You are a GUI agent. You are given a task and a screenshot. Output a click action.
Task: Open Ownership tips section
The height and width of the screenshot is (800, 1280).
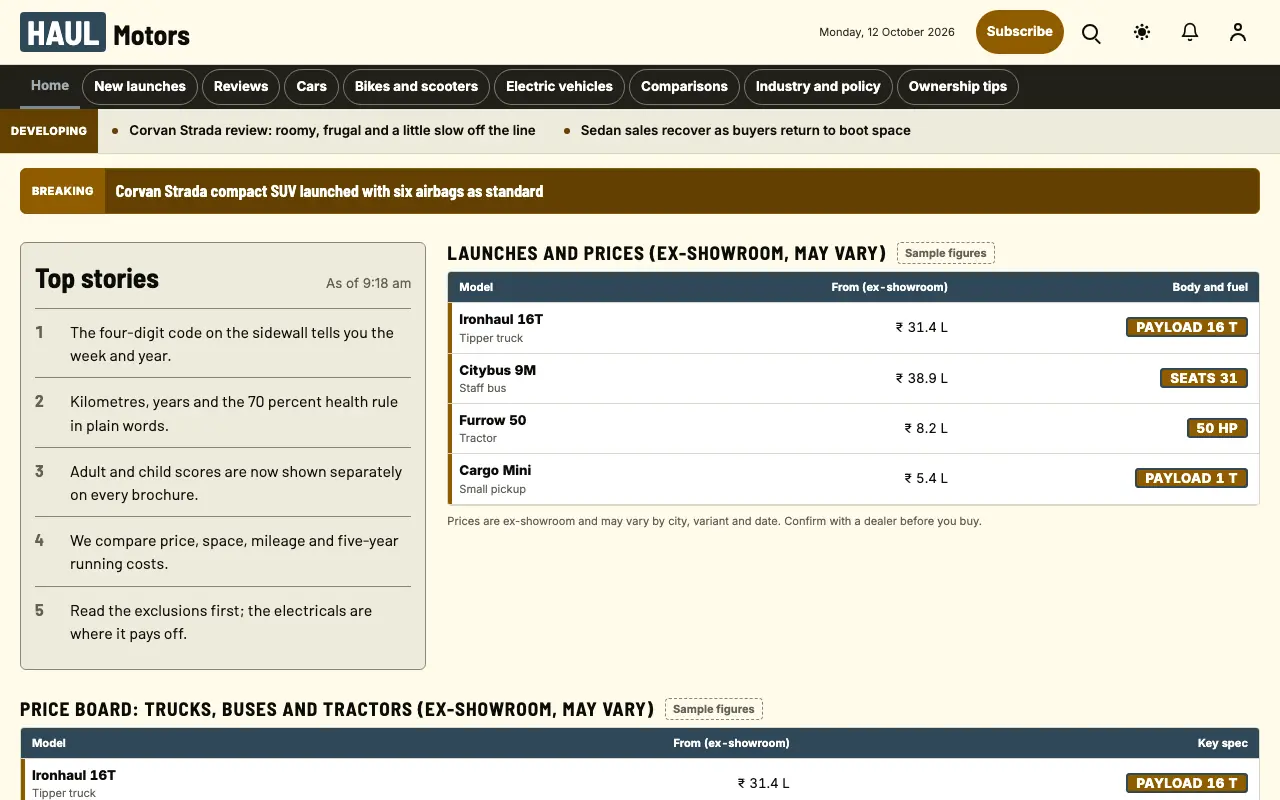(958, 87)
